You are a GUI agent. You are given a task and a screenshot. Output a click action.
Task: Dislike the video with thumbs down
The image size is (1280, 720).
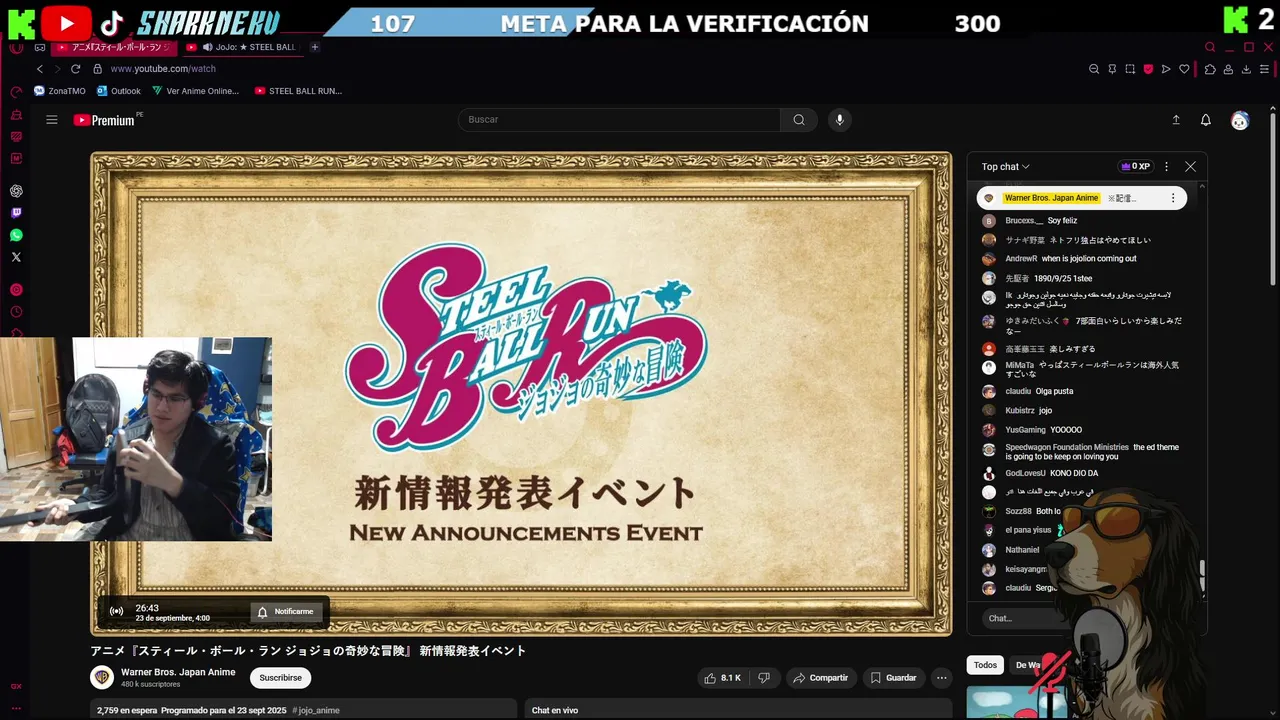pos(764,678)
